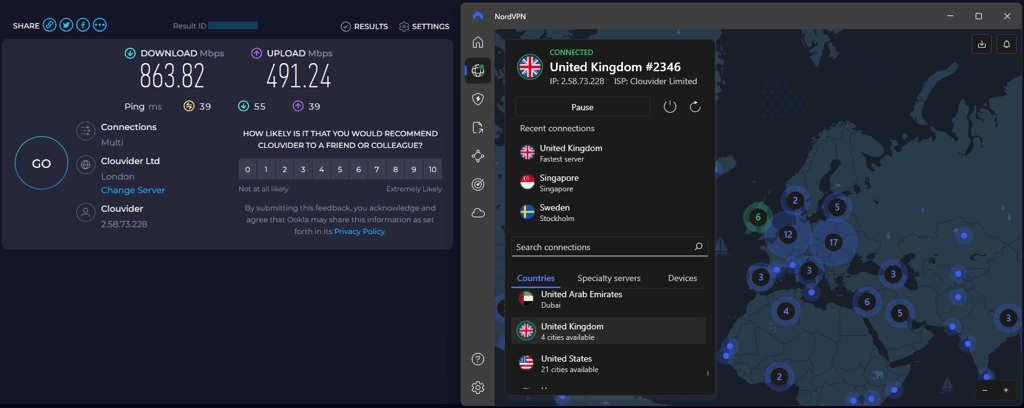1024x408 pixels.
Task: Click the disconnect power icon
Action: tap(670, 107)
